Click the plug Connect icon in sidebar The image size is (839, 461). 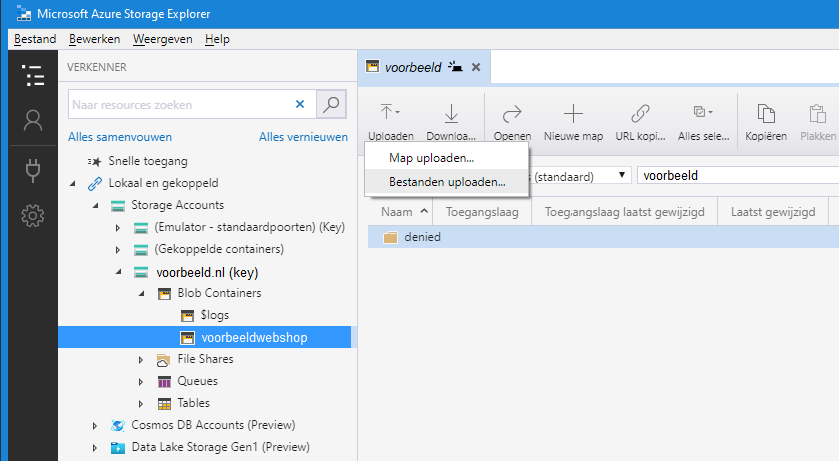[33, 171]
